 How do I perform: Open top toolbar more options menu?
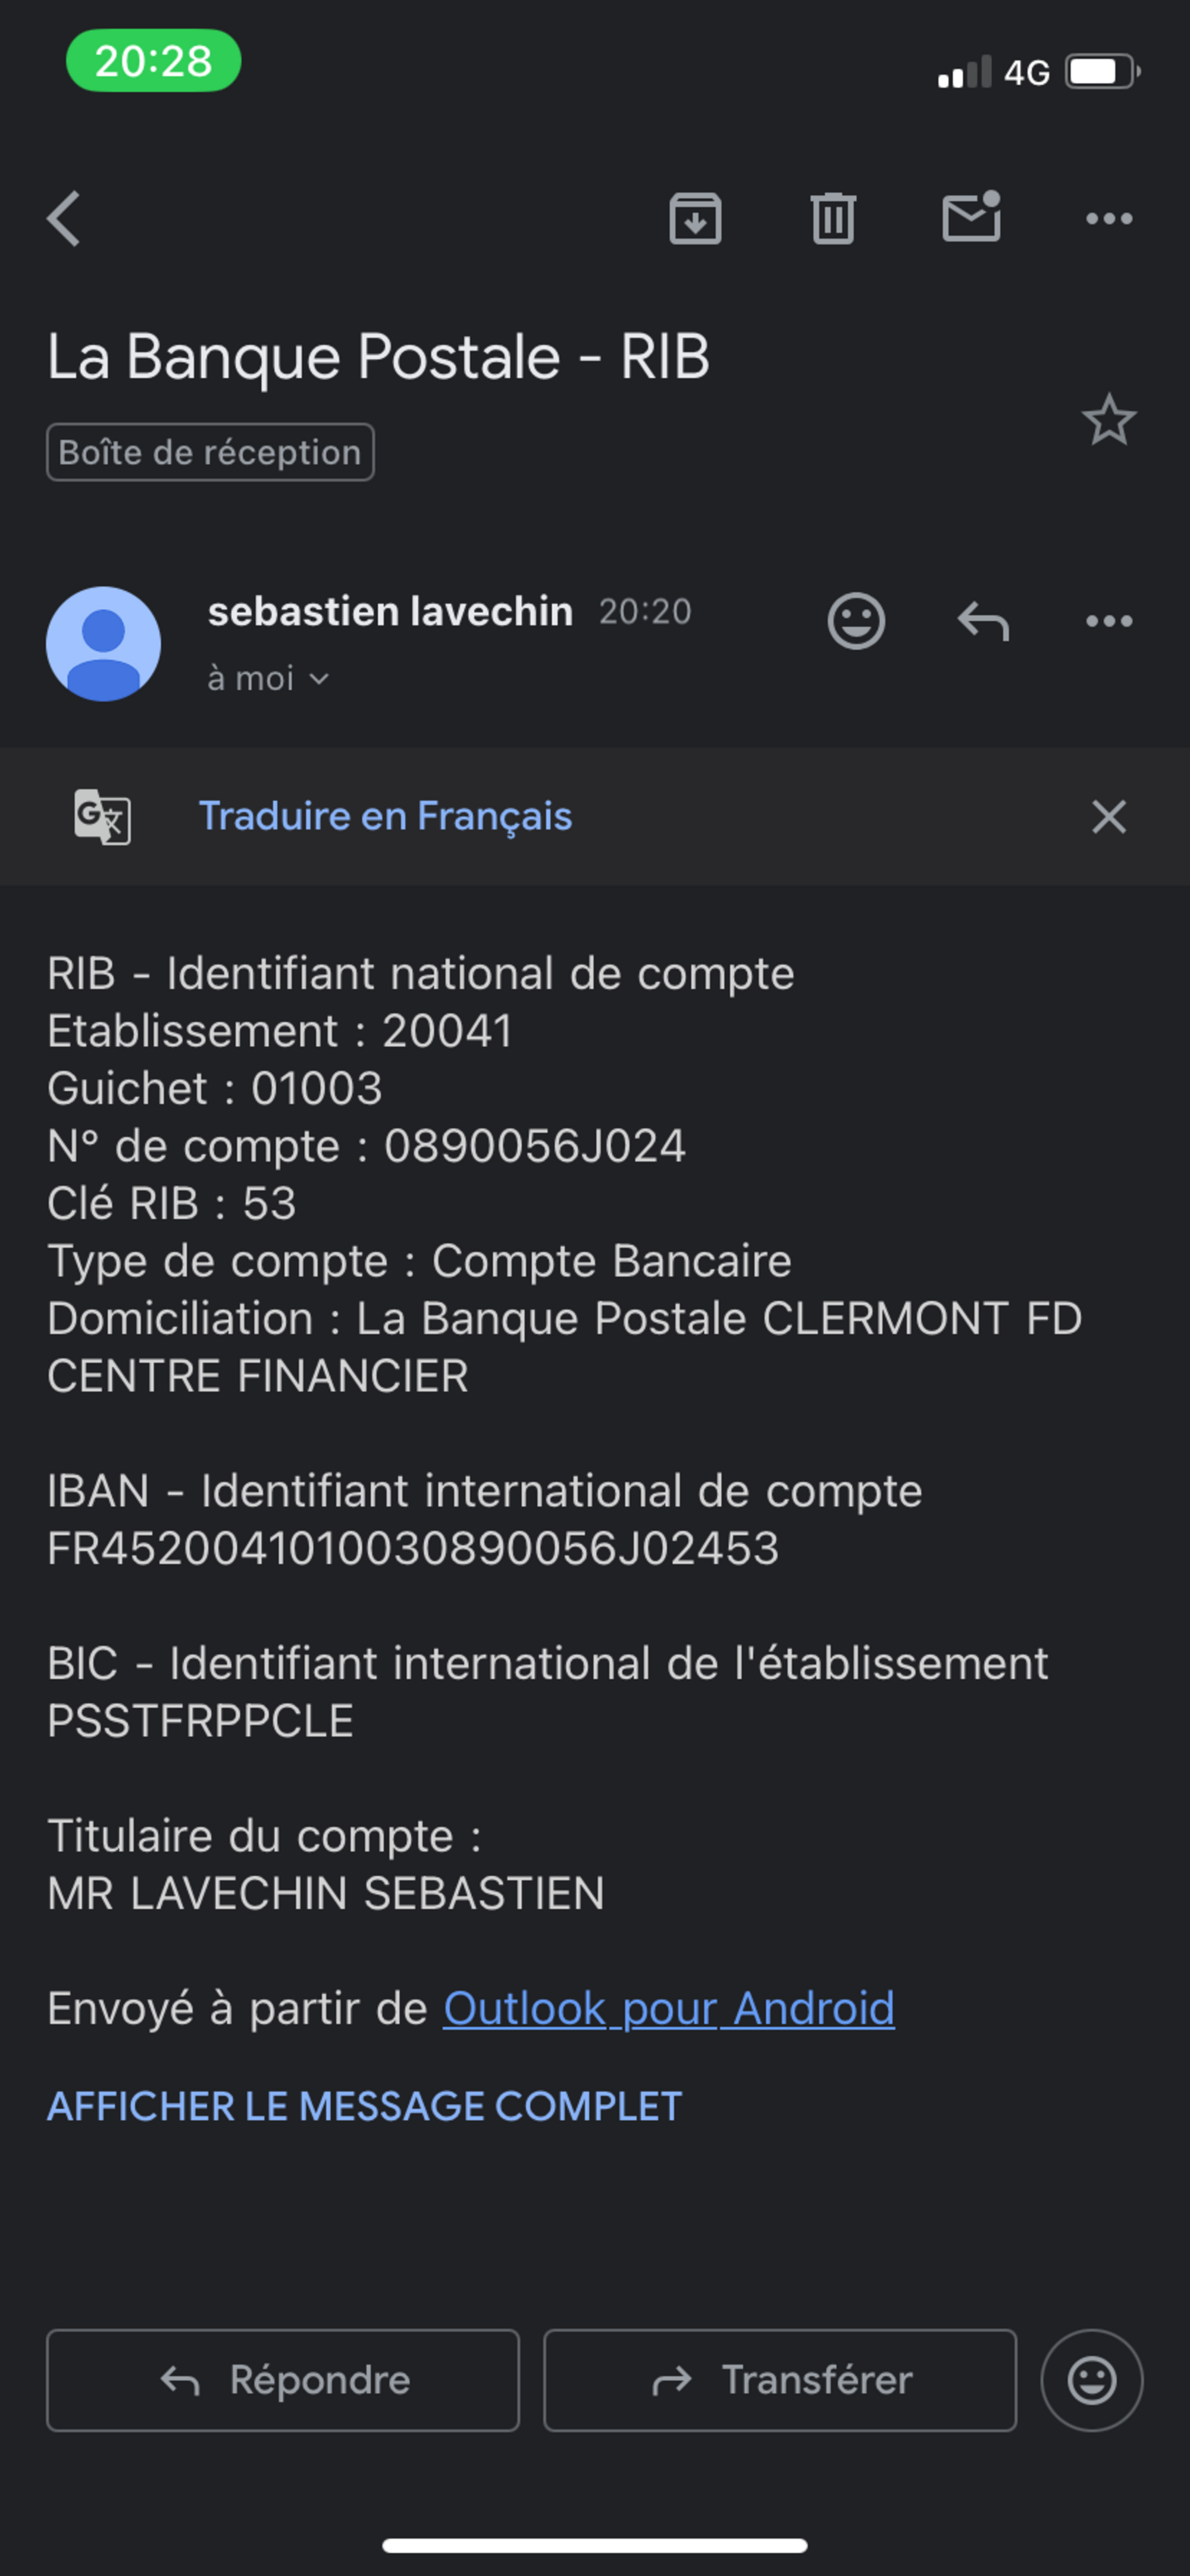pos(1109,218)
